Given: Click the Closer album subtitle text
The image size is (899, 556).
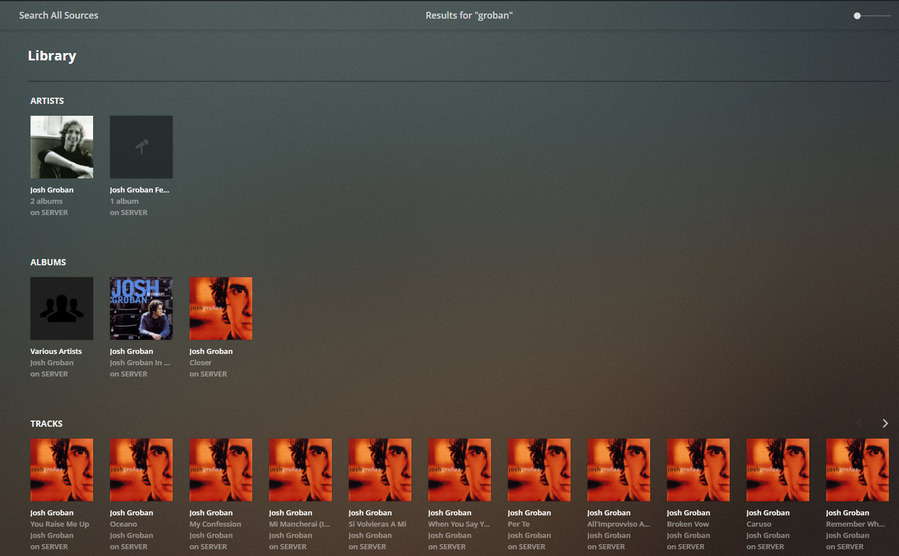Looking at the screenshot, I should [x=200, y=363].
